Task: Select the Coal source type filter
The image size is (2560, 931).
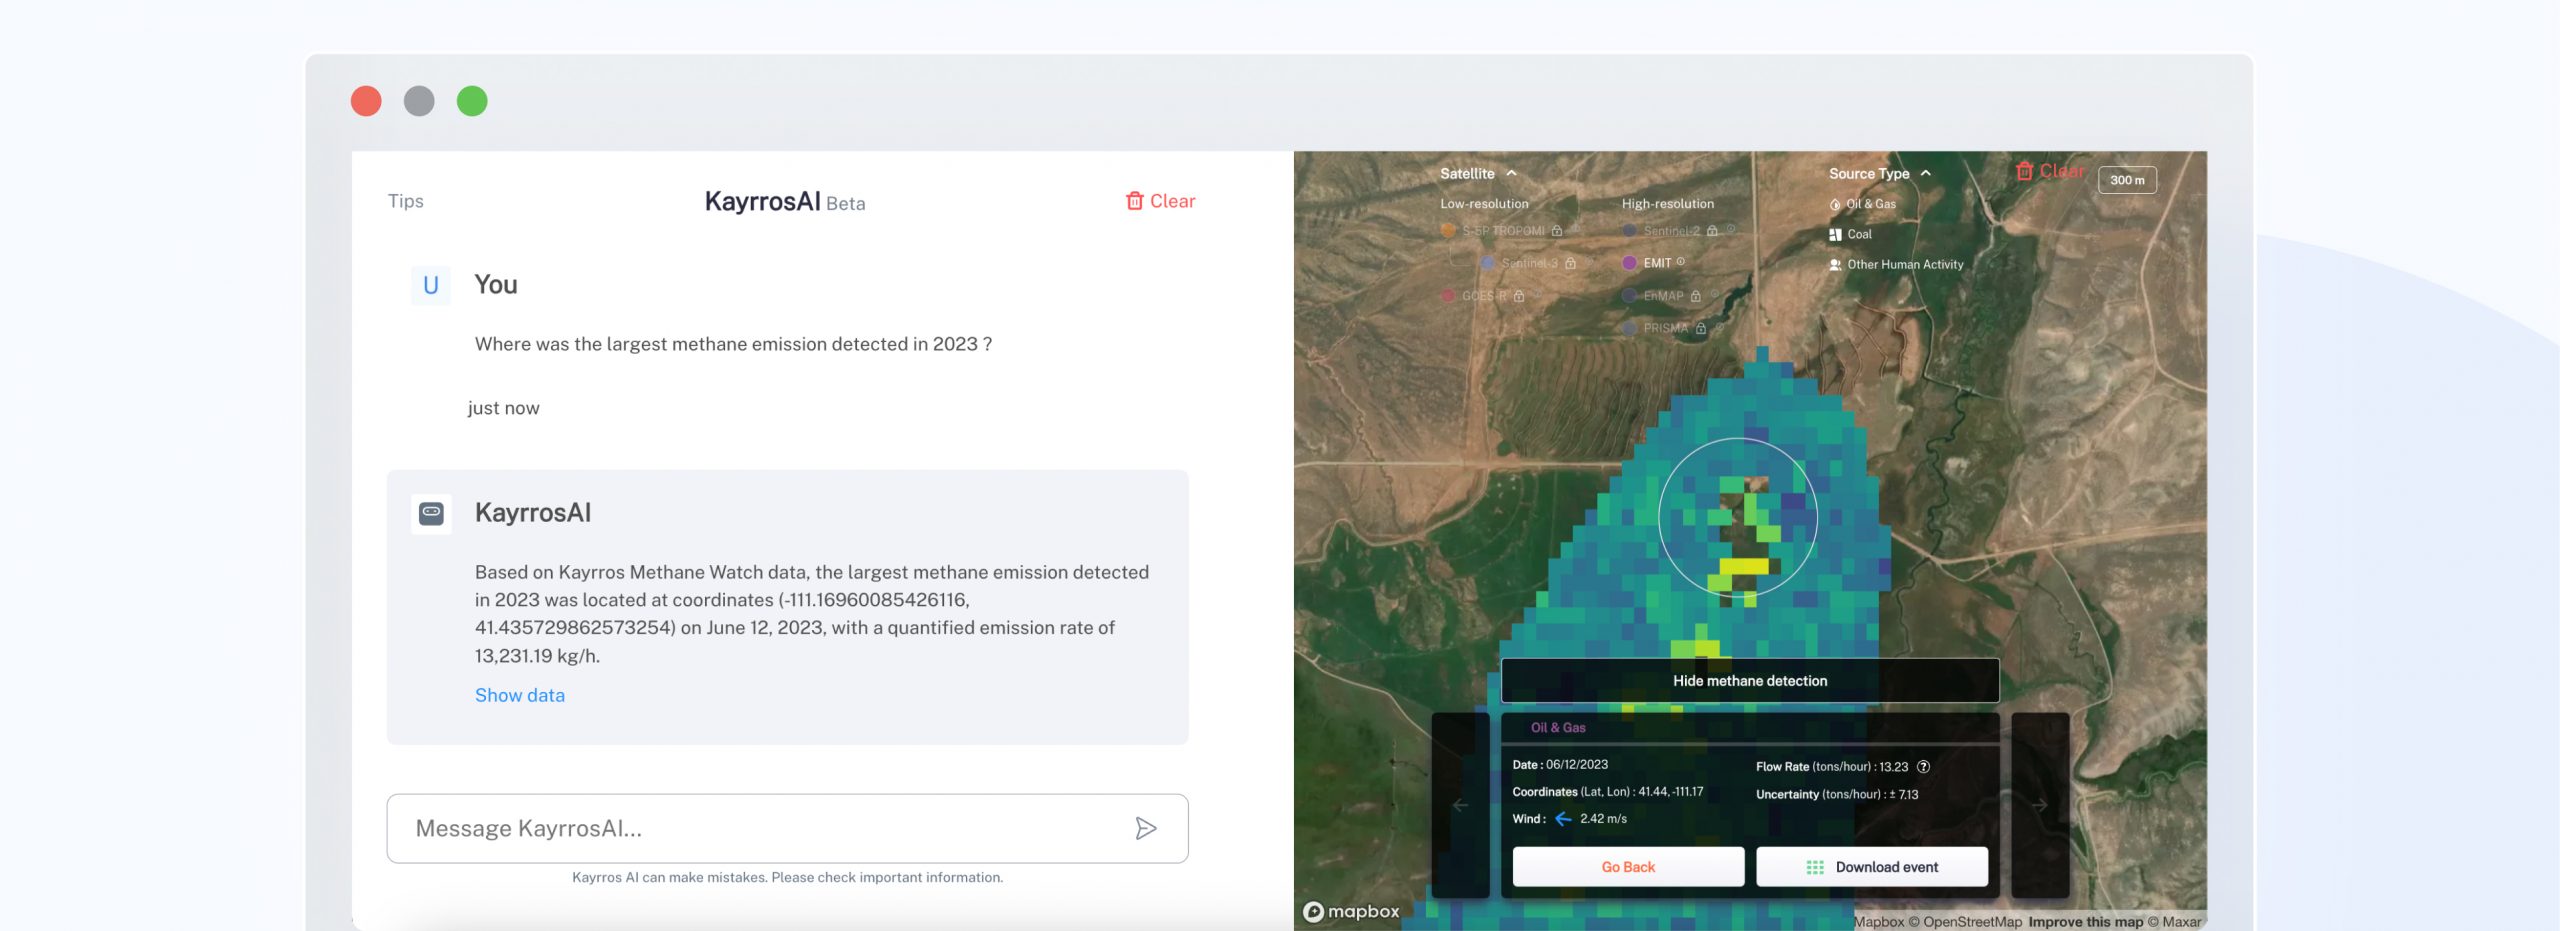Action: (x=1851, y=234)
